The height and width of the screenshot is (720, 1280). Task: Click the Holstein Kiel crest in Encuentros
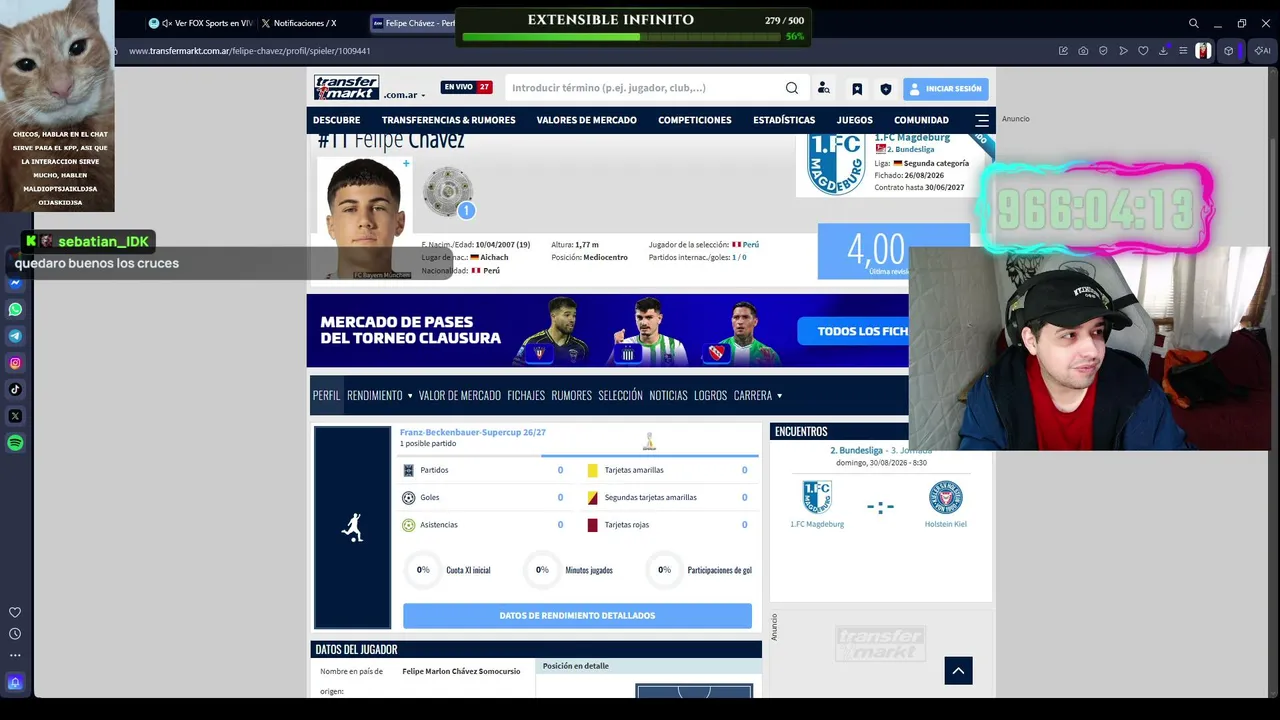pos(945,497)
